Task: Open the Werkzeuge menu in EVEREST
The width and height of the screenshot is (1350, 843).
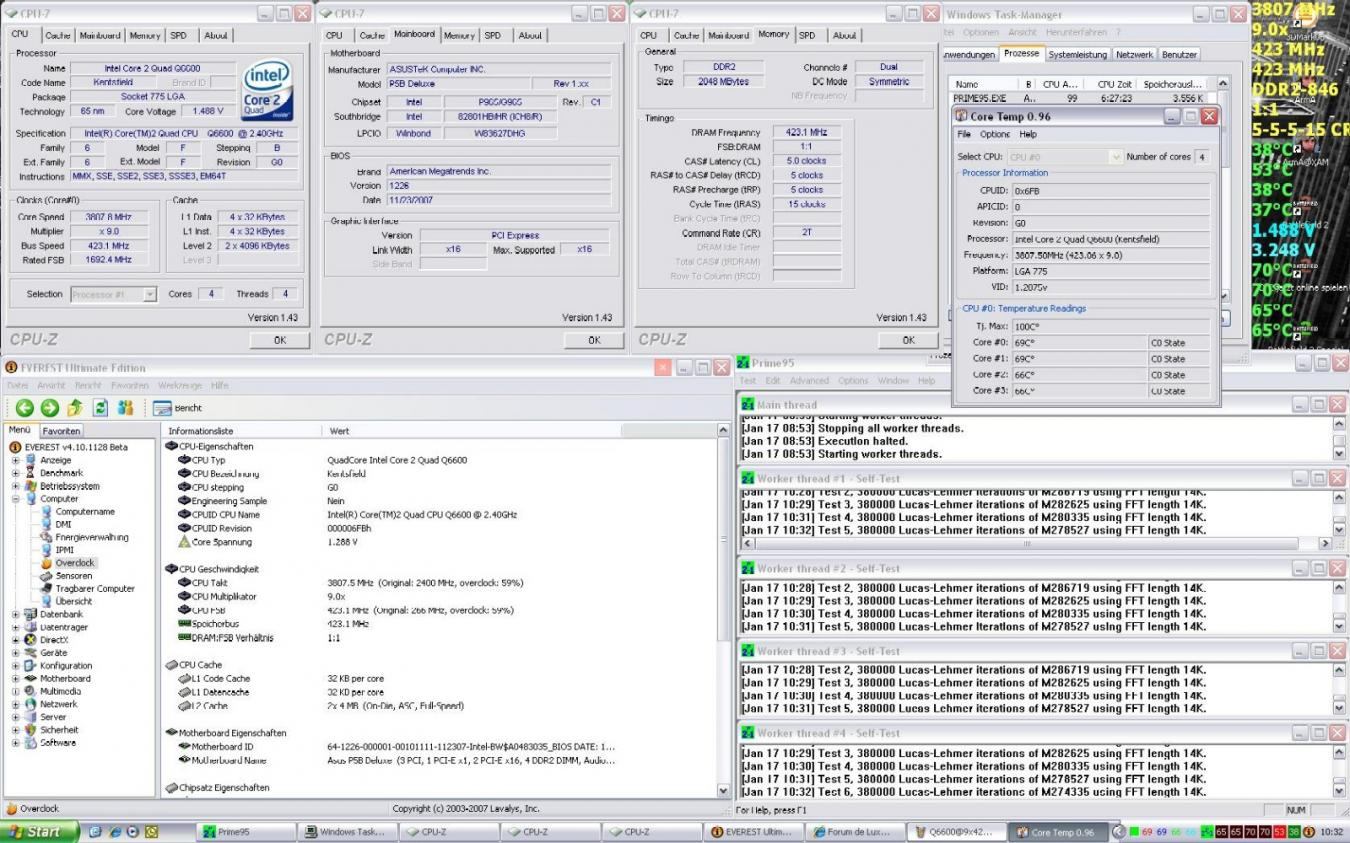Action: 180,385
